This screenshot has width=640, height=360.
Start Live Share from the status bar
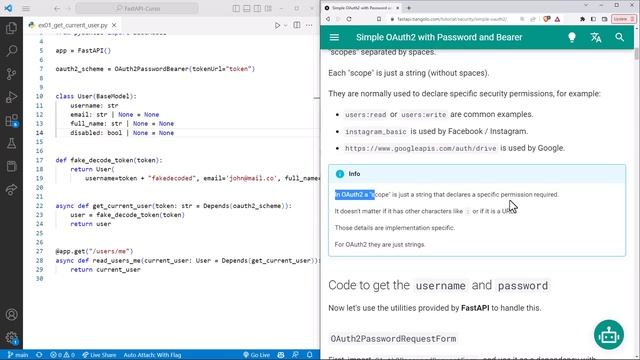[99, 355]
